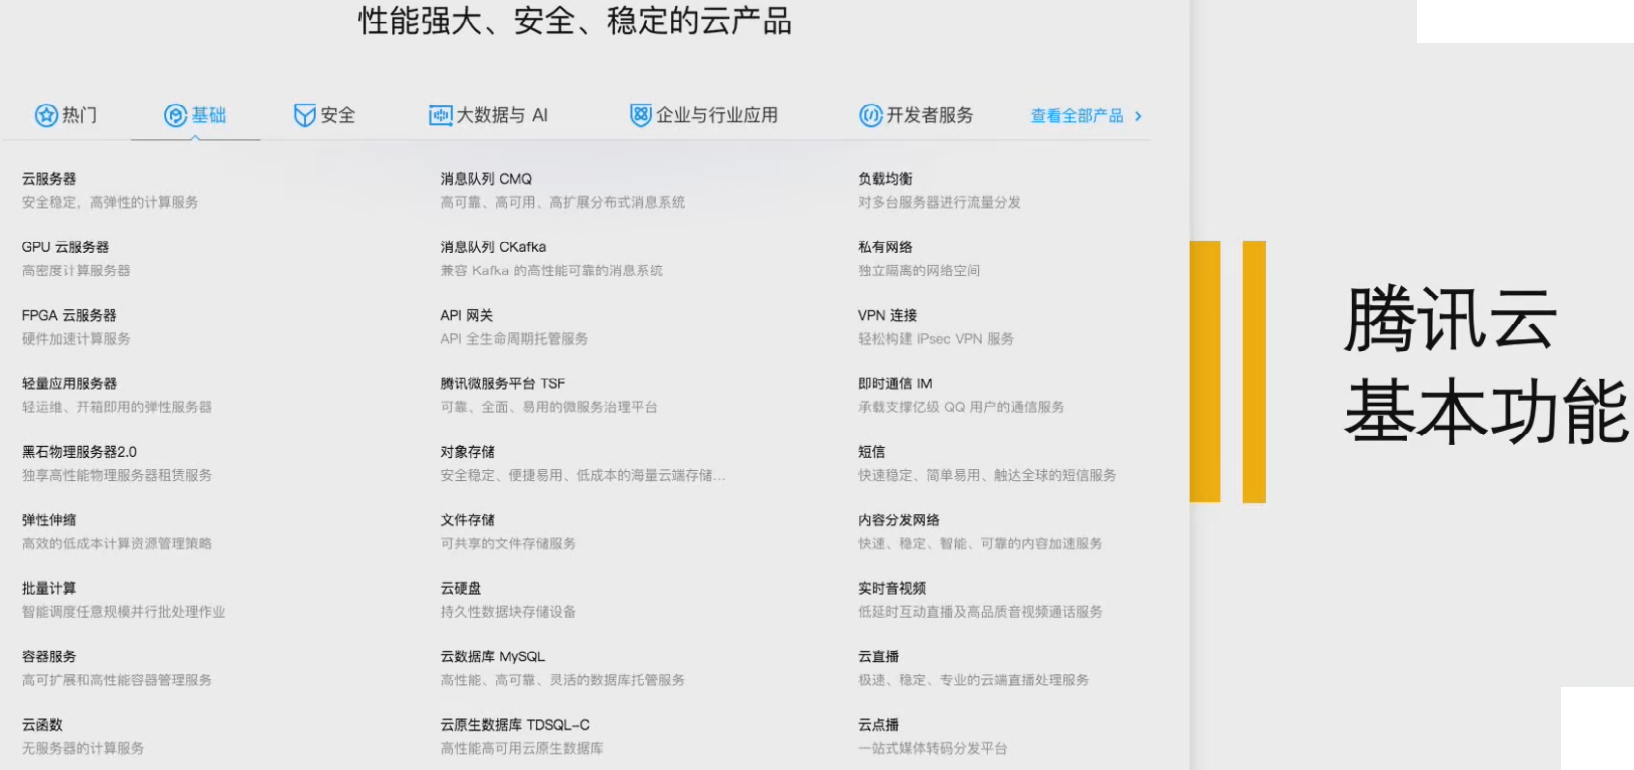This screenshot has width=1634, height=770.
Task: Click the icon beside 大数据与 AI
Action: pos(440,115)
